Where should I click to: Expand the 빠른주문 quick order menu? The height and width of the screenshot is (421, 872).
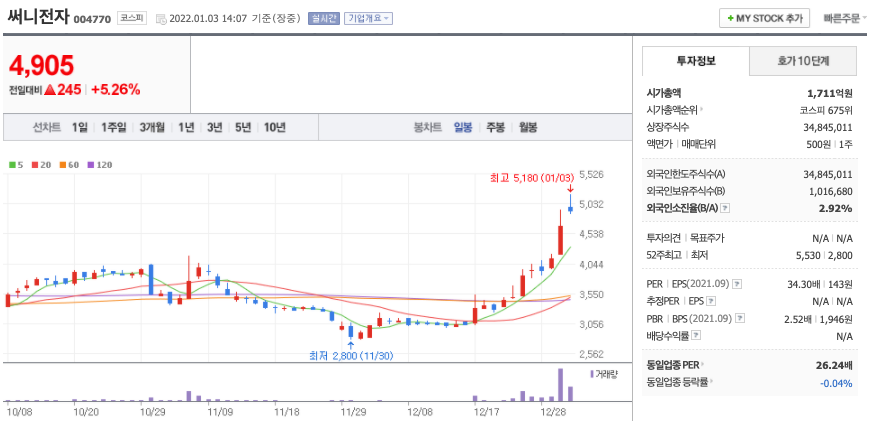point(845,18)
